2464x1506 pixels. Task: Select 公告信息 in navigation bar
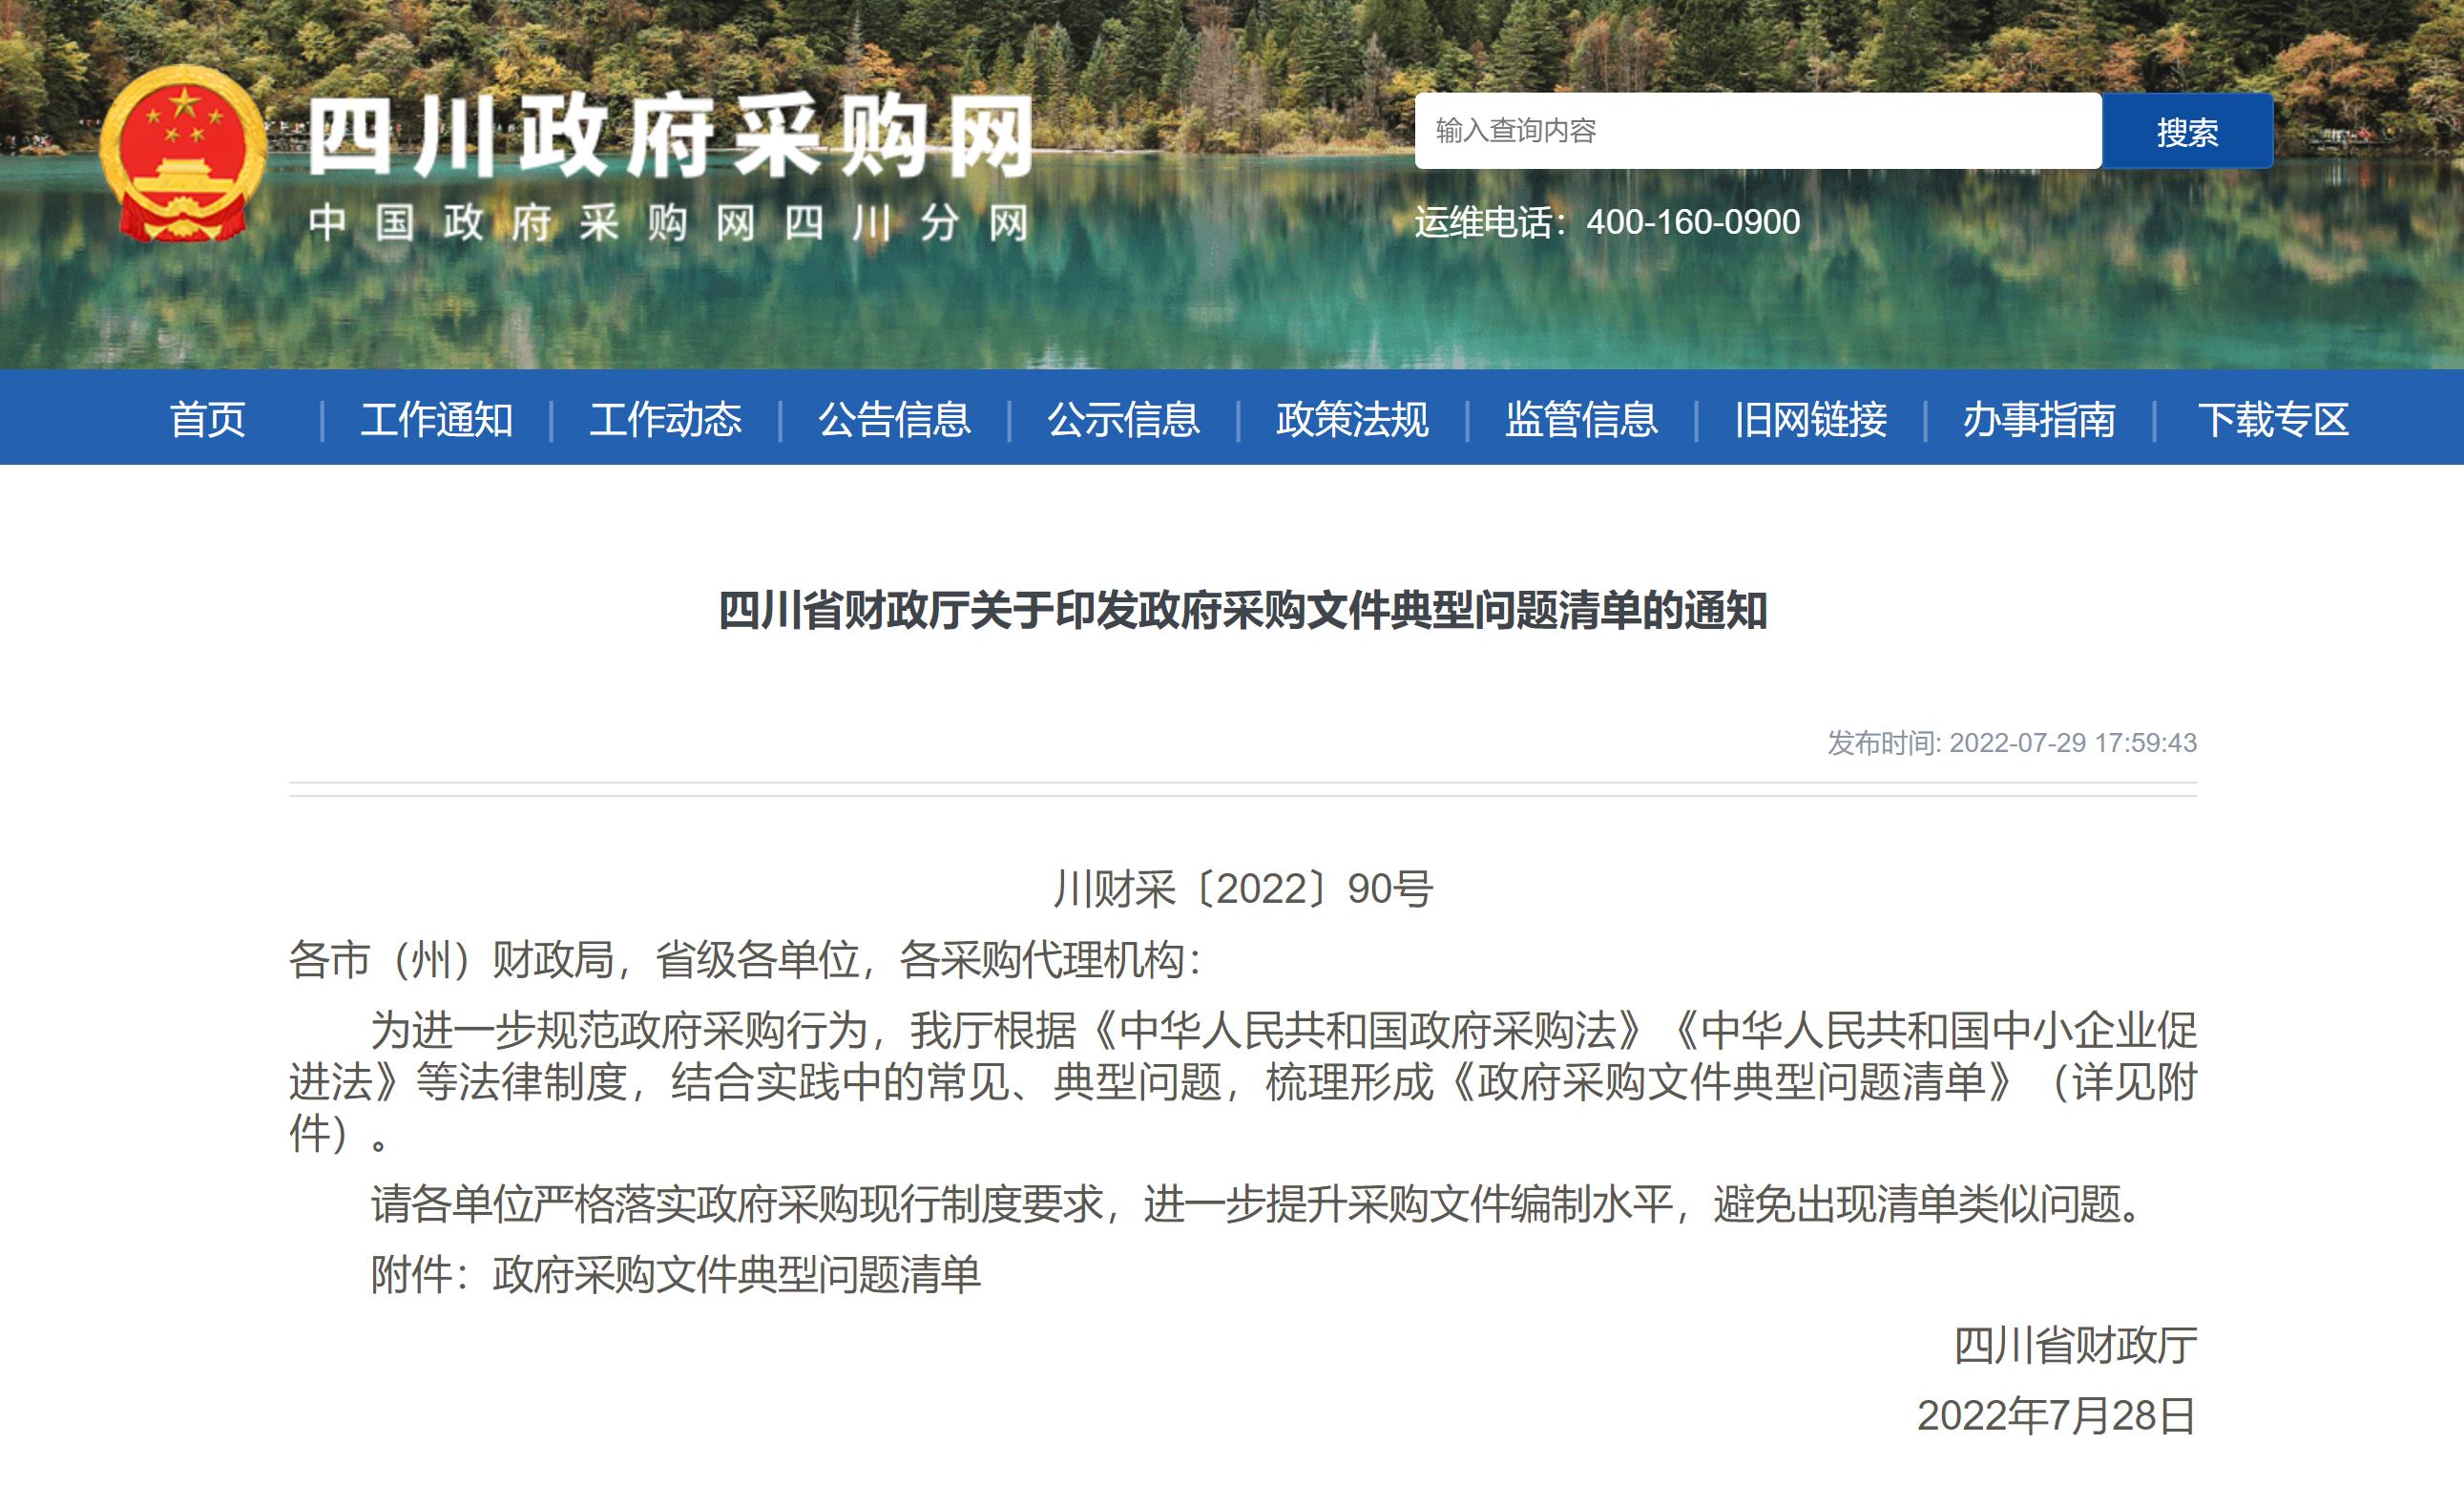894,419
